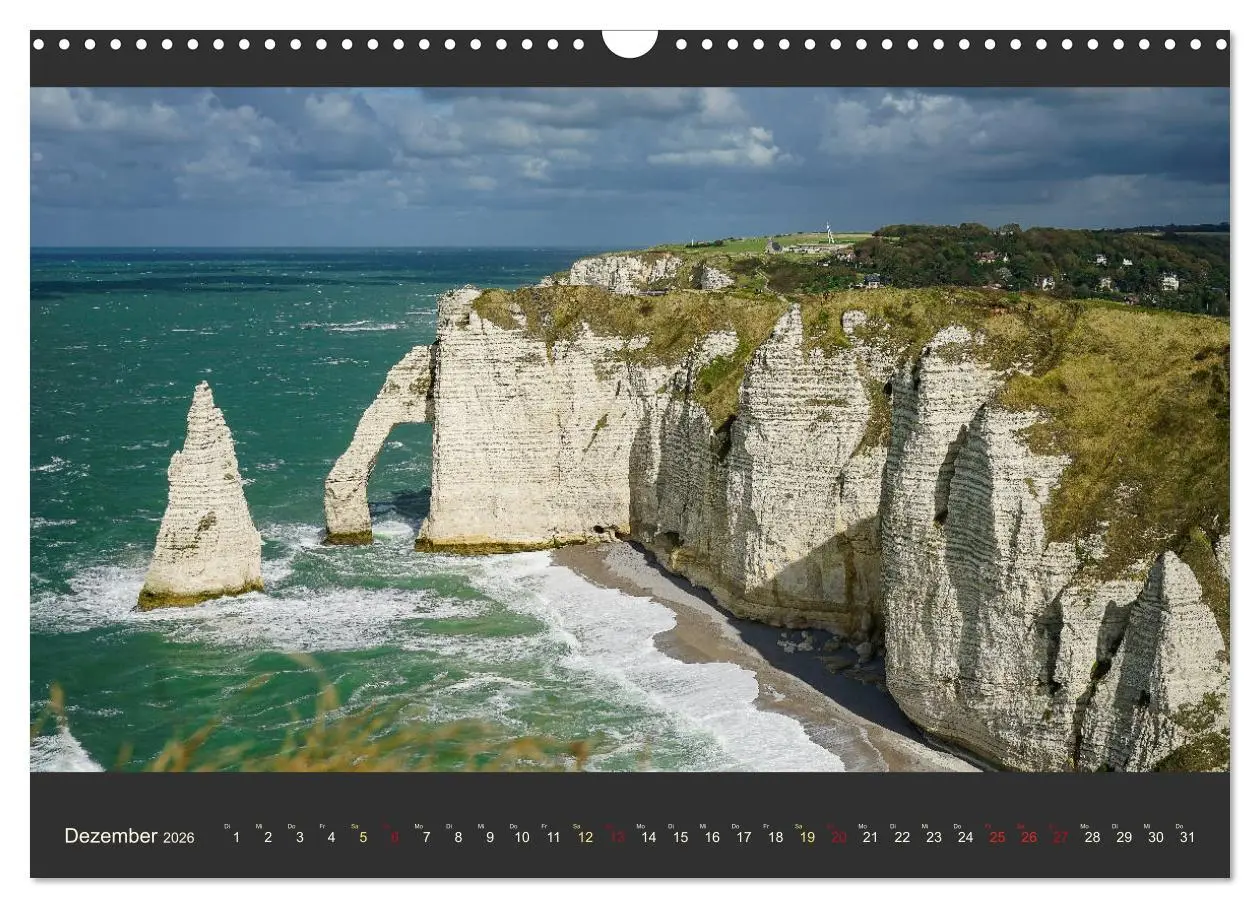Select the yellow Saturday 19 date
1260x908 pixels.
click(x=807, y=838)
